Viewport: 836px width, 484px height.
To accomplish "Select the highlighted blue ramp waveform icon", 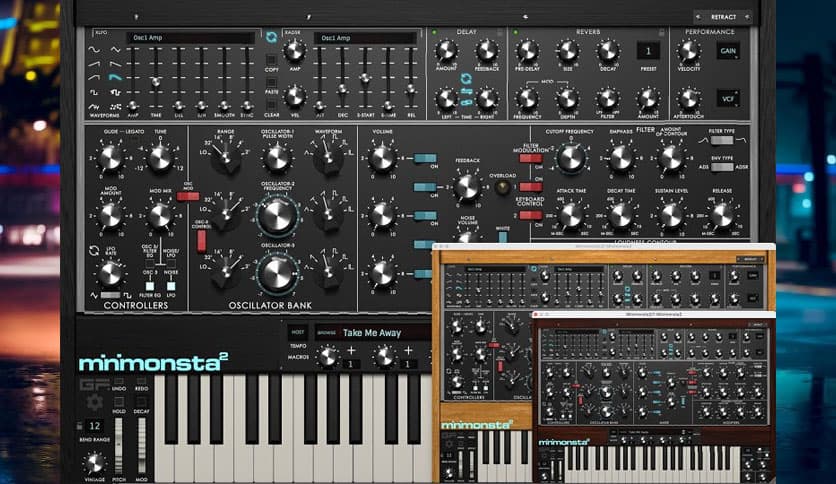I will (x=115, y=78).
